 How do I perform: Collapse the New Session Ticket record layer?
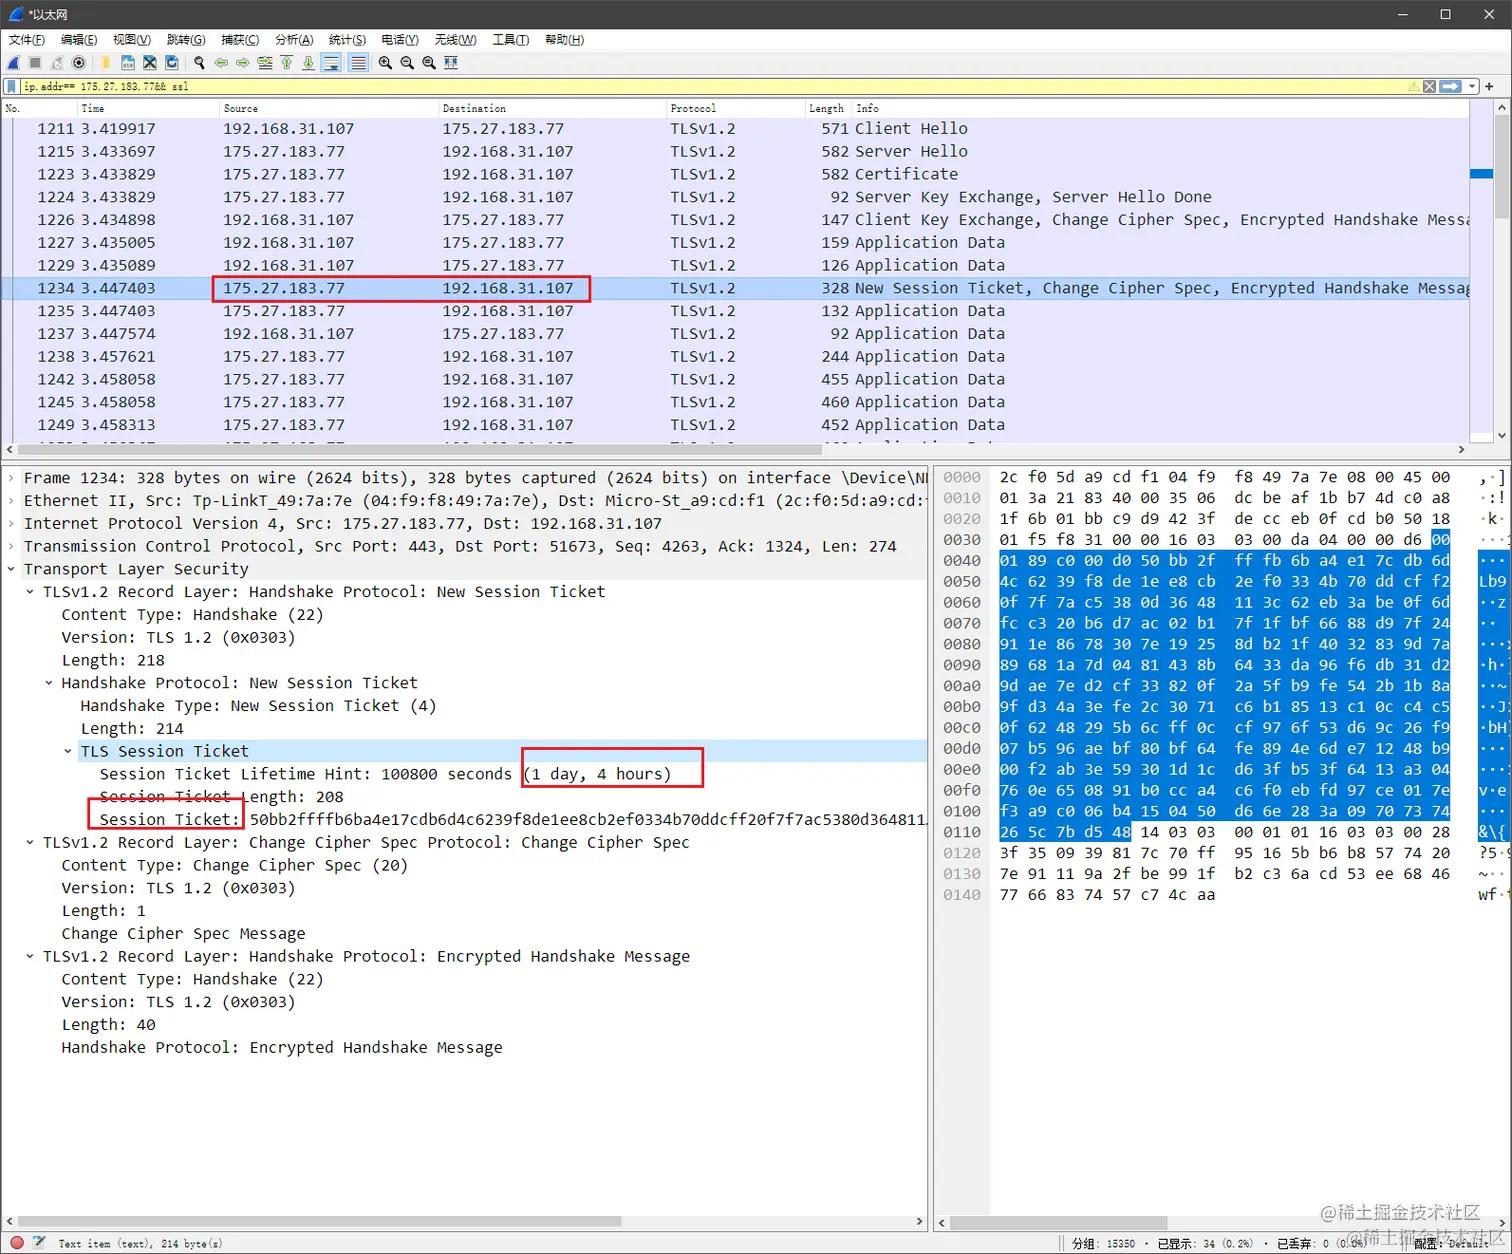[x=30, y=592]
